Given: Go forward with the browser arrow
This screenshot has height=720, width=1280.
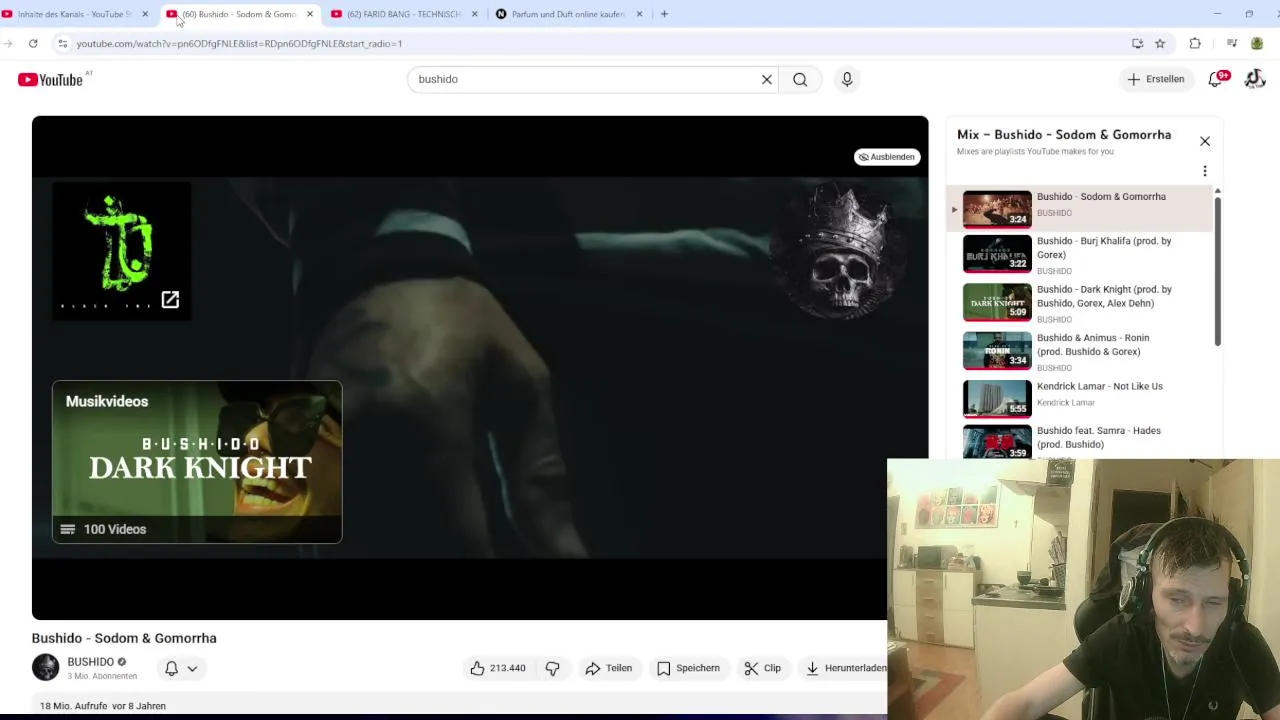Looking at the screenshot, I should 8,44.
